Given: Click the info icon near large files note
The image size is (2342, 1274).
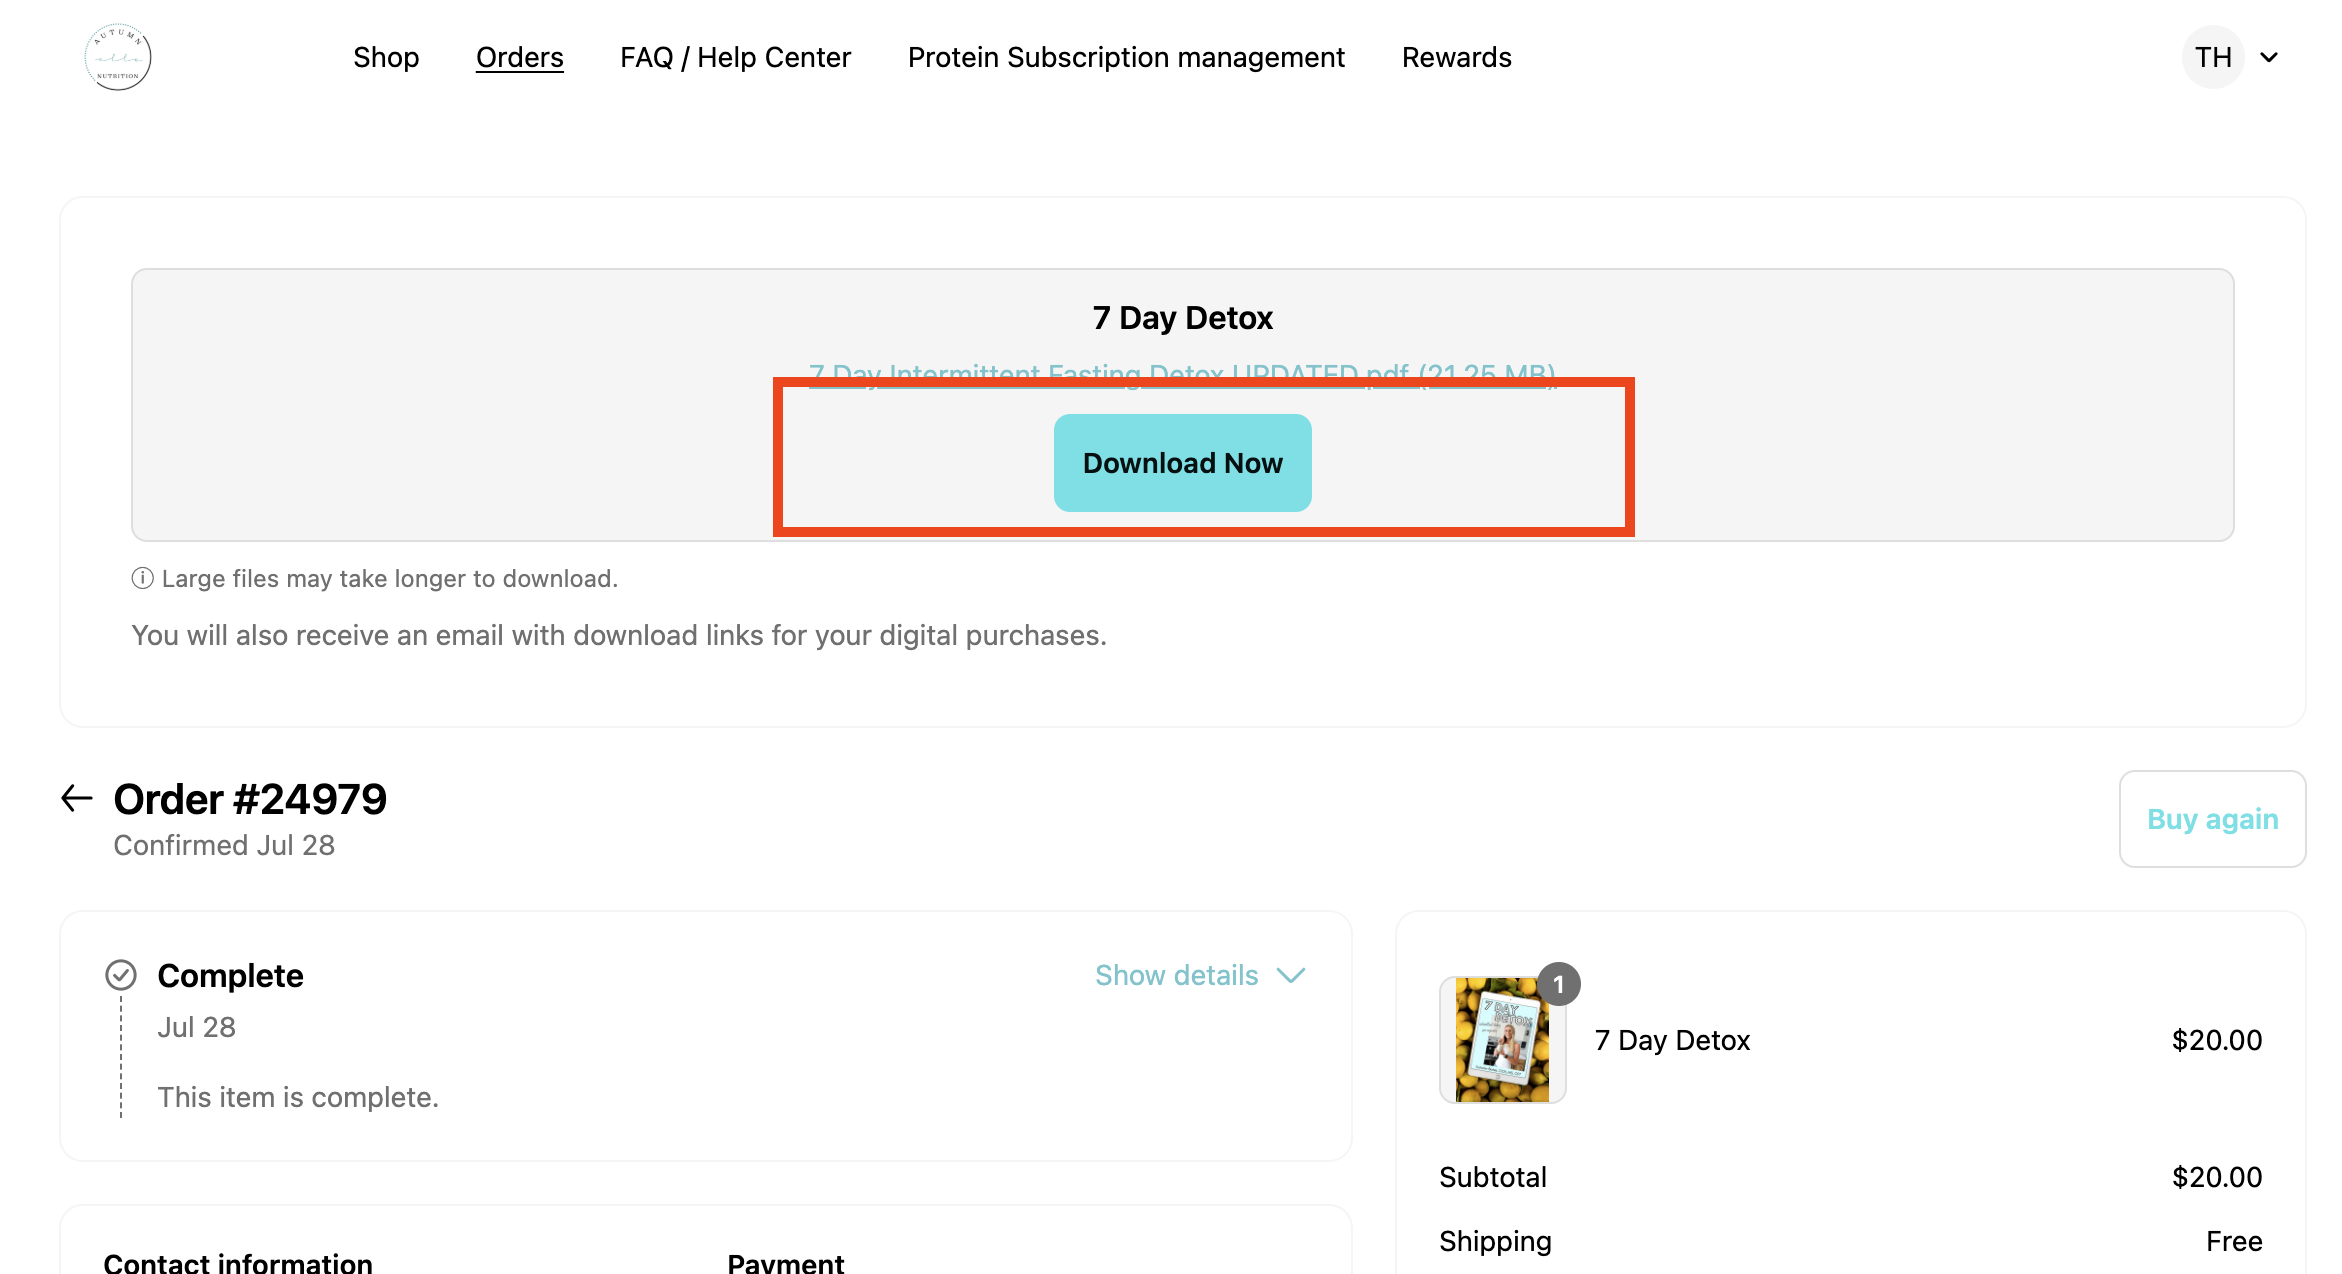Looking at the screenshot, I should (142, 578).
